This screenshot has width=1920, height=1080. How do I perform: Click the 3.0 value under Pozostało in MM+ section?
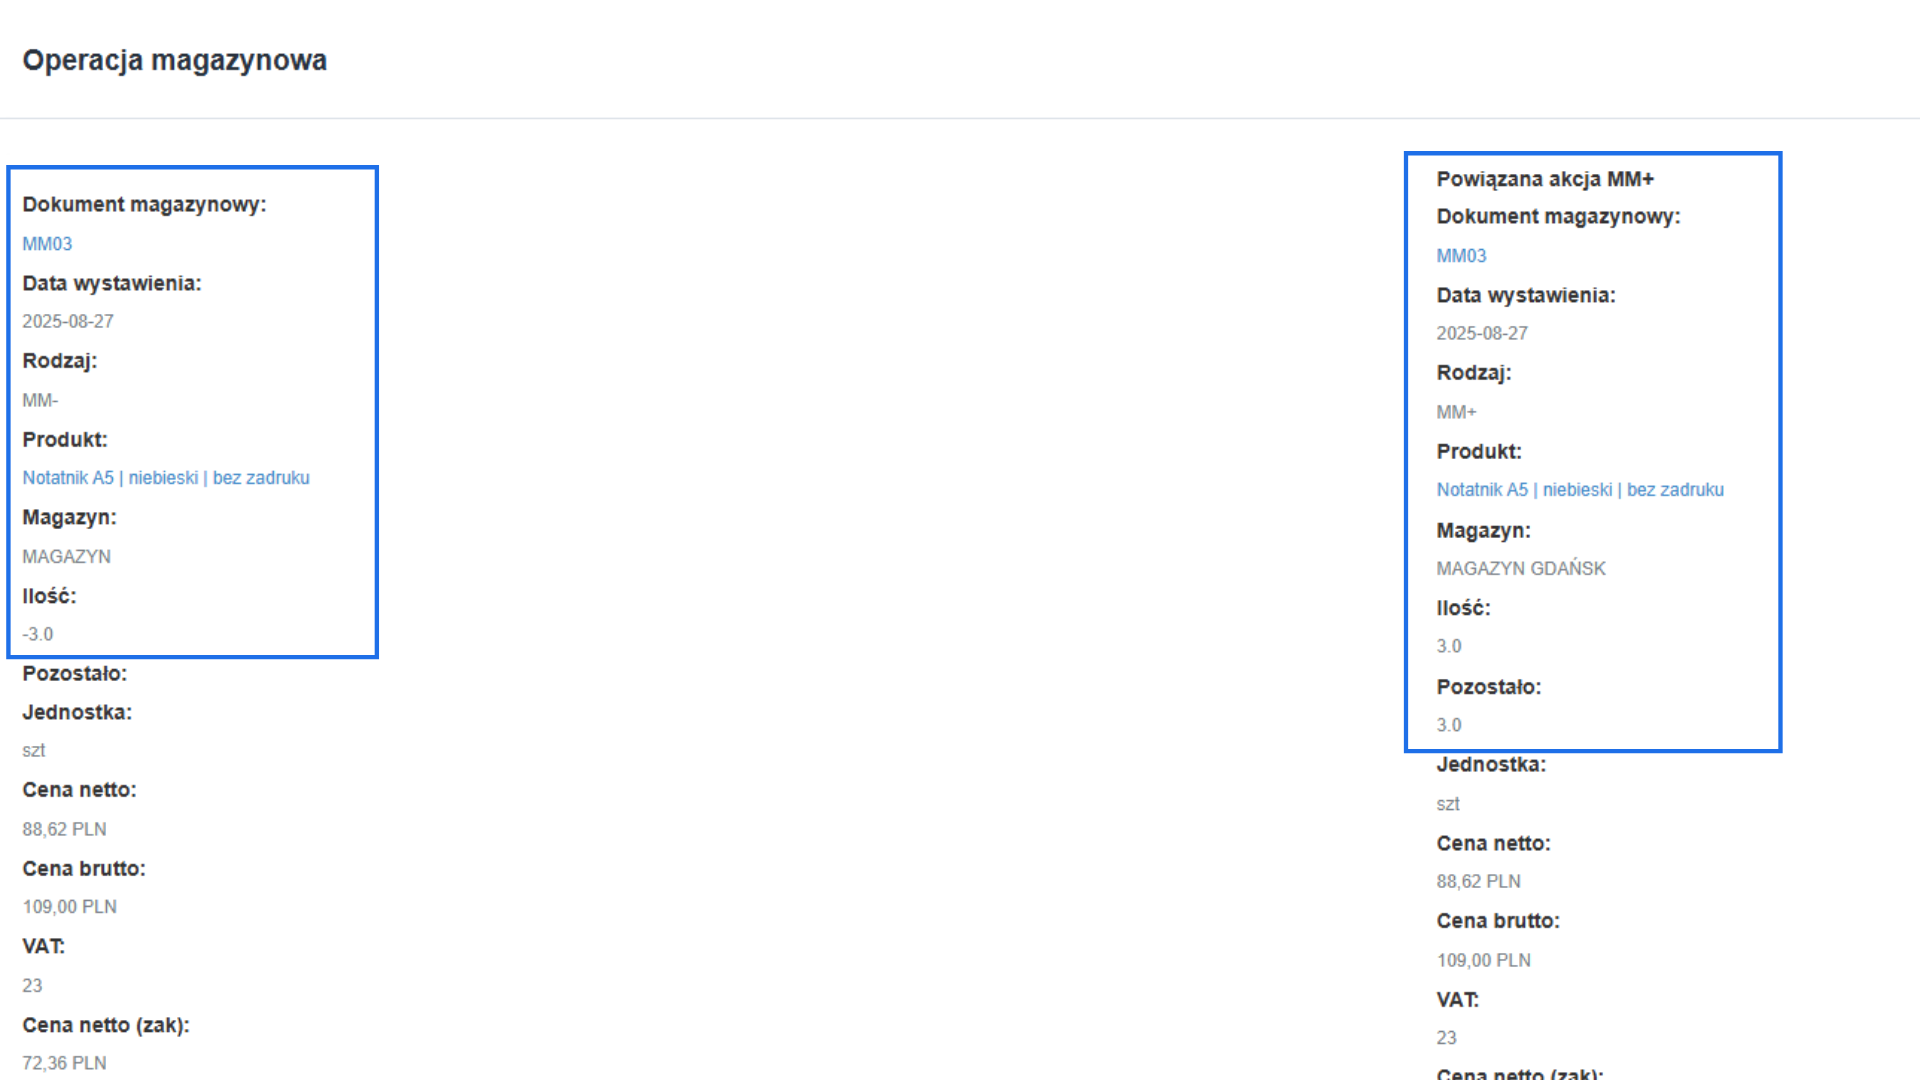point(1449,725)
